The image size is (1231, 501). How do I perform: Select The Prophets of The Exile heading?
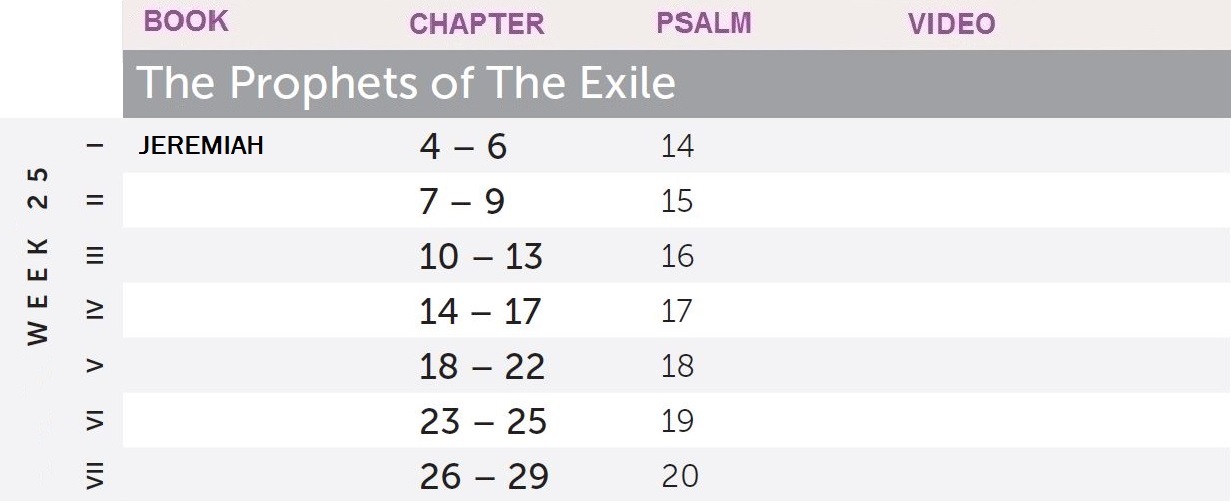point(405,83)
